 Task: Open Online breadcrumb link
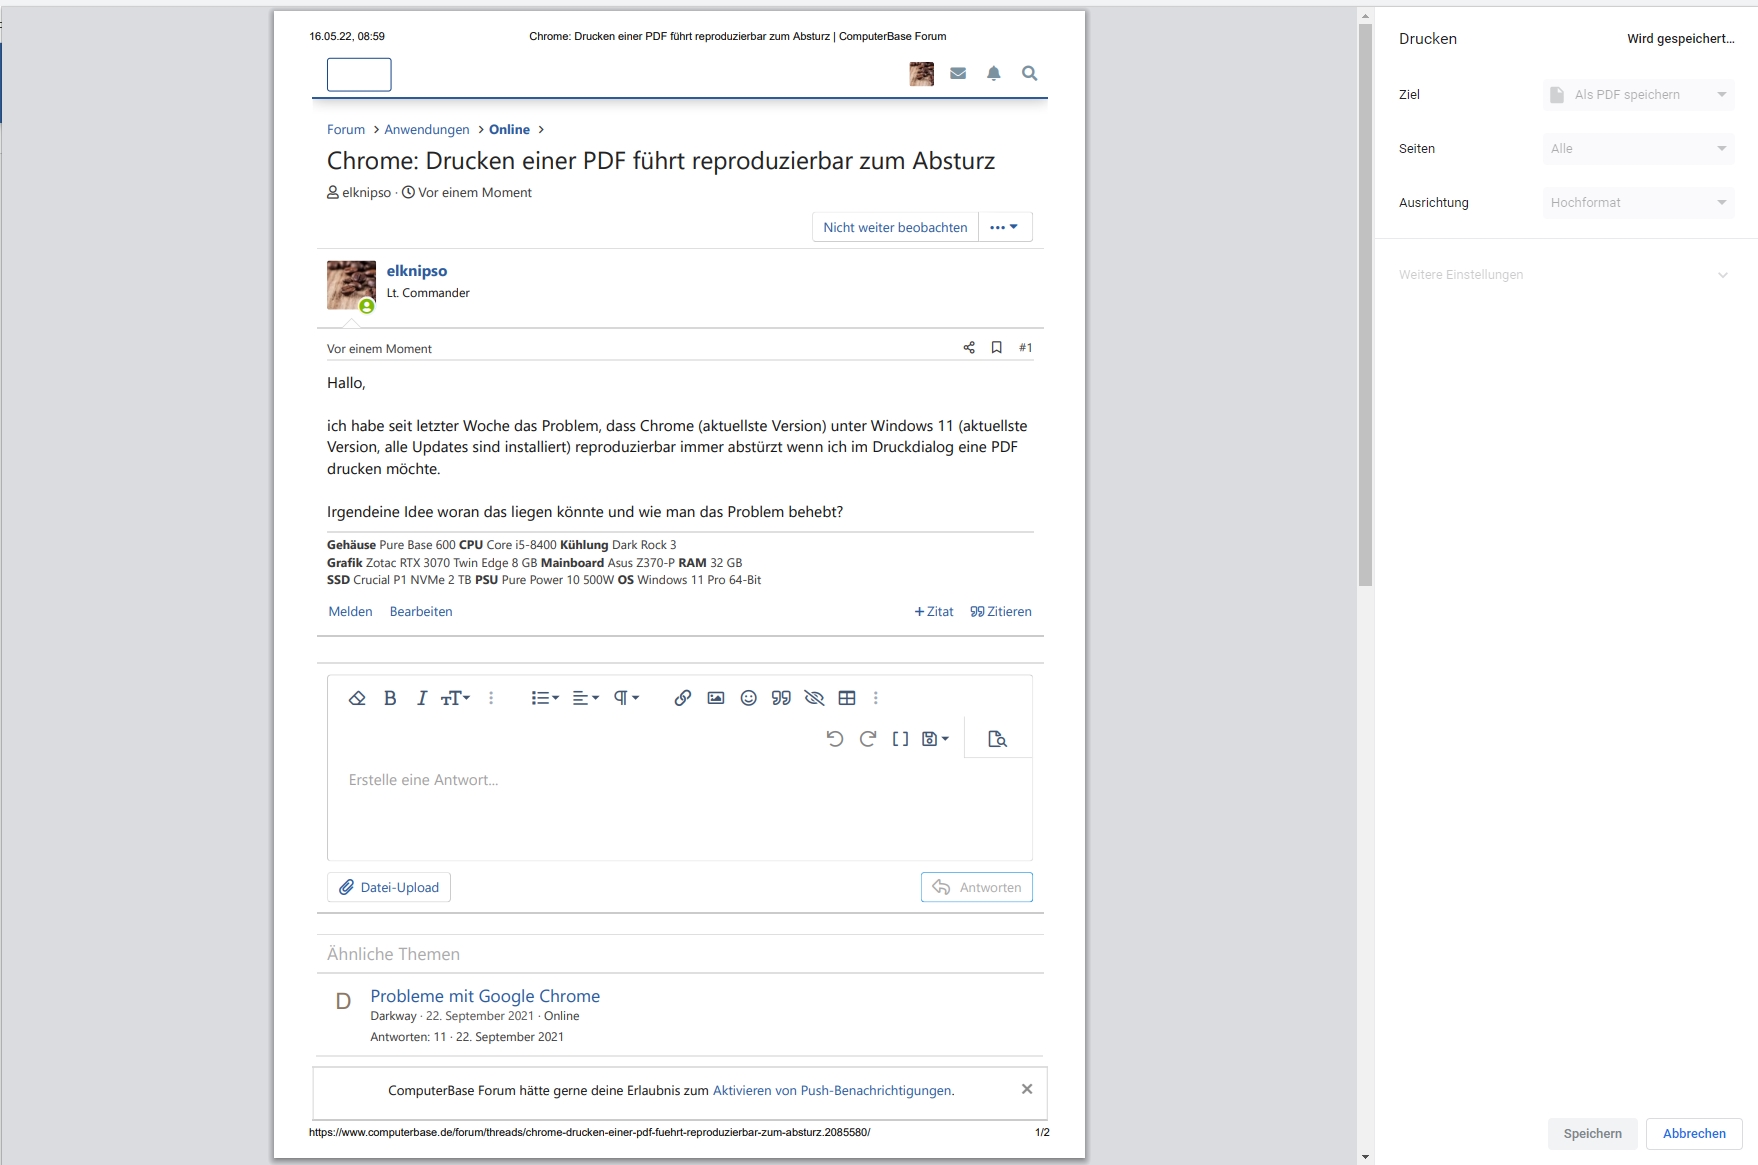point(509,130)
